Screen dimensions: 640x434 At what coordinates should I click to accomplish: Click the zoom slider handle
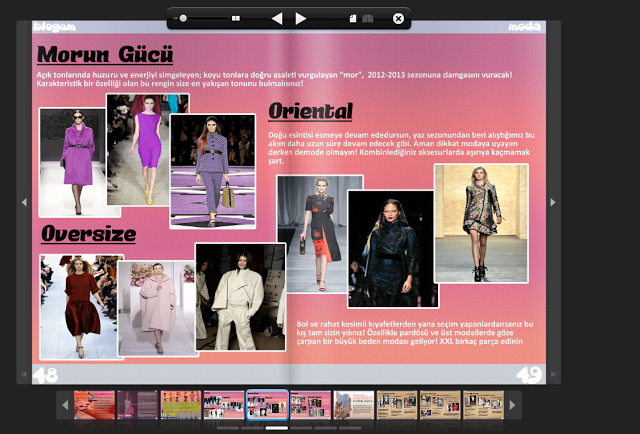pos(183,18)
